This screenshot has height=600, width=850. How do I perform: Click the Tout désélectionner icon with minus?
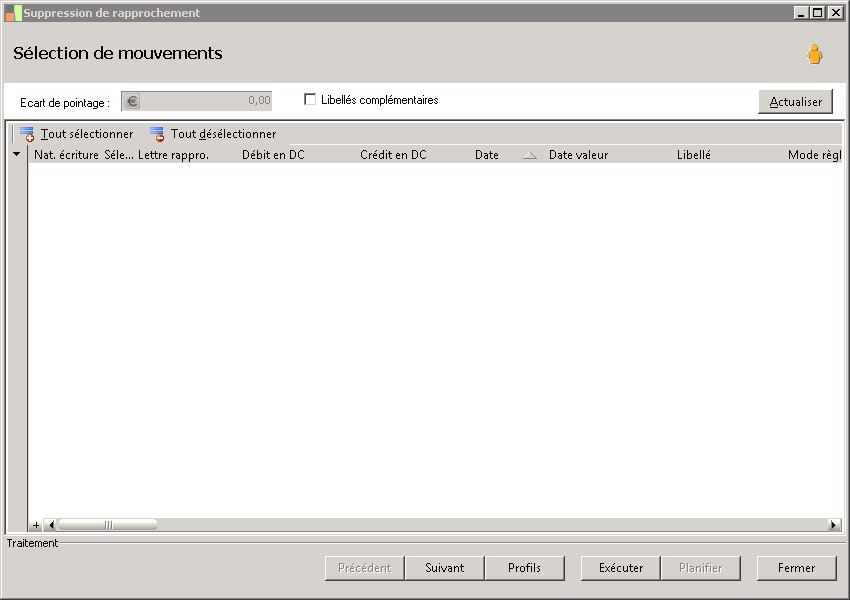click(x=157, y=134)
